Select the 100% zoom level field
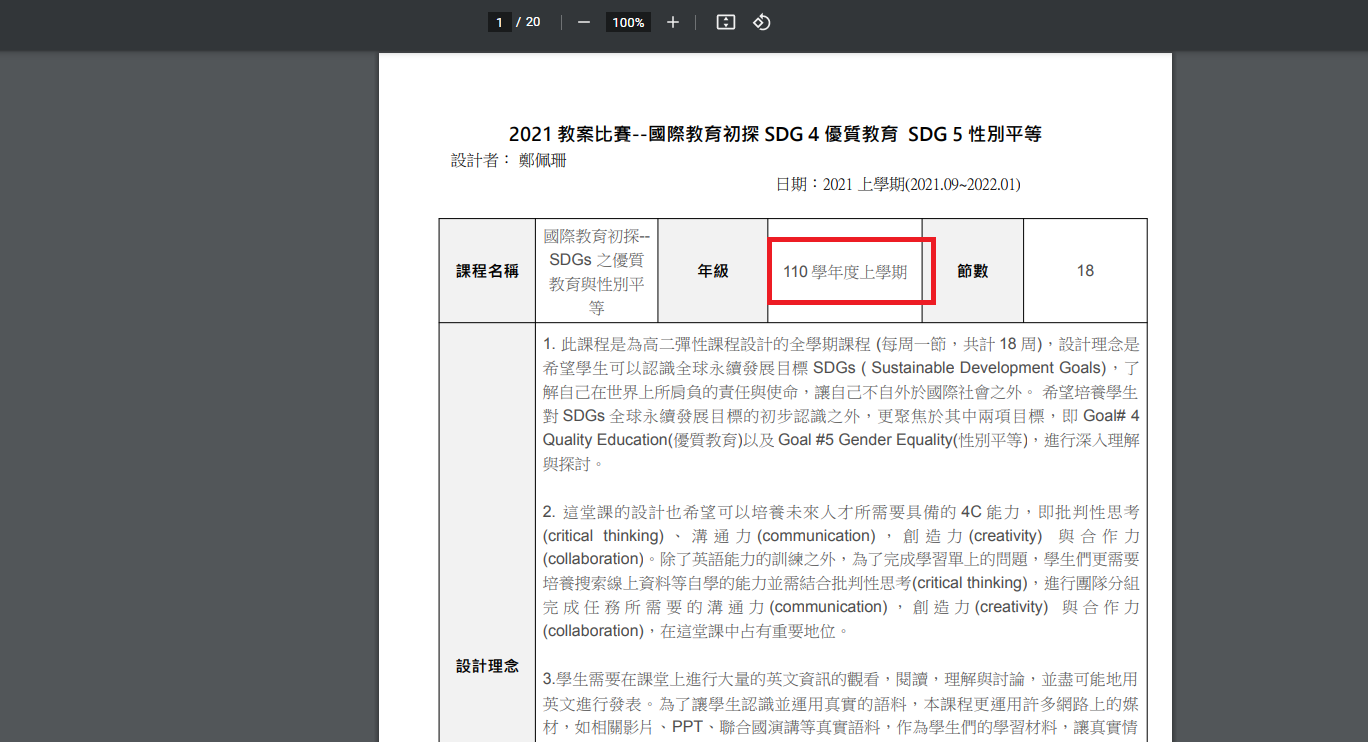Screen dimensions: 1368x742 click(628, 22)
